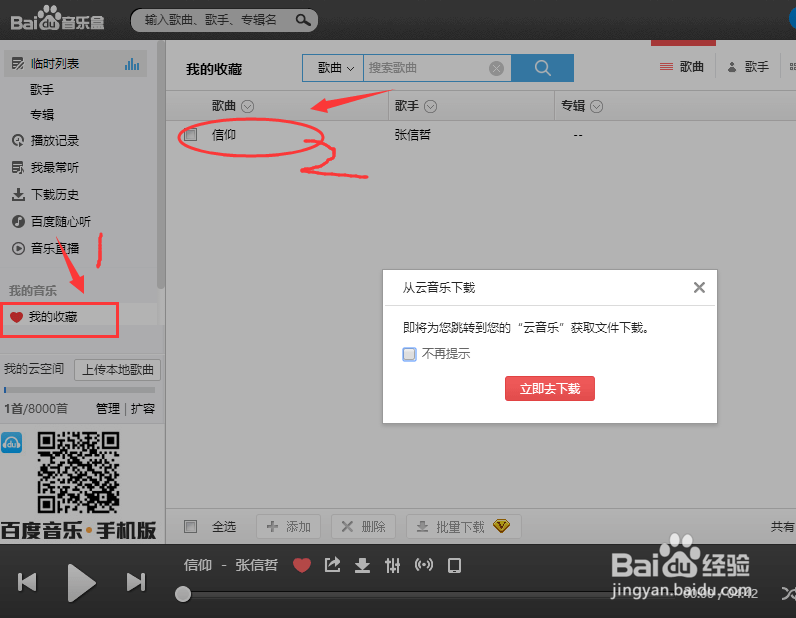Click 立即去下载 button
The image size is (796, 618).
550,388
